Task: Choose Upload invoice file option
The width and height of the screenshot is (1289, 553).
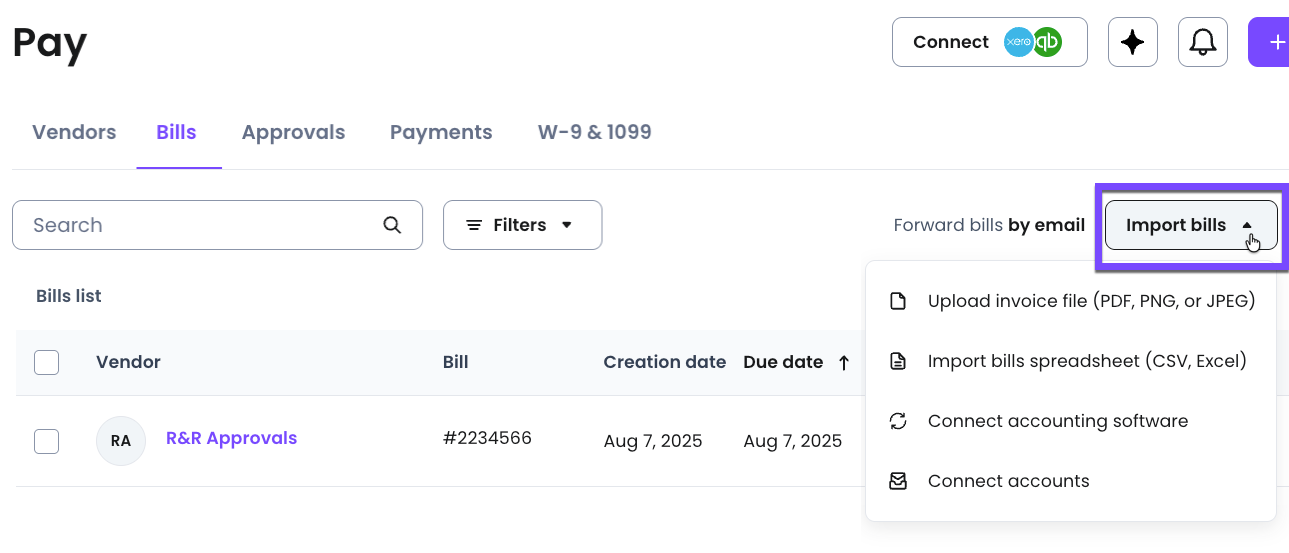Action: point(1091,301)
